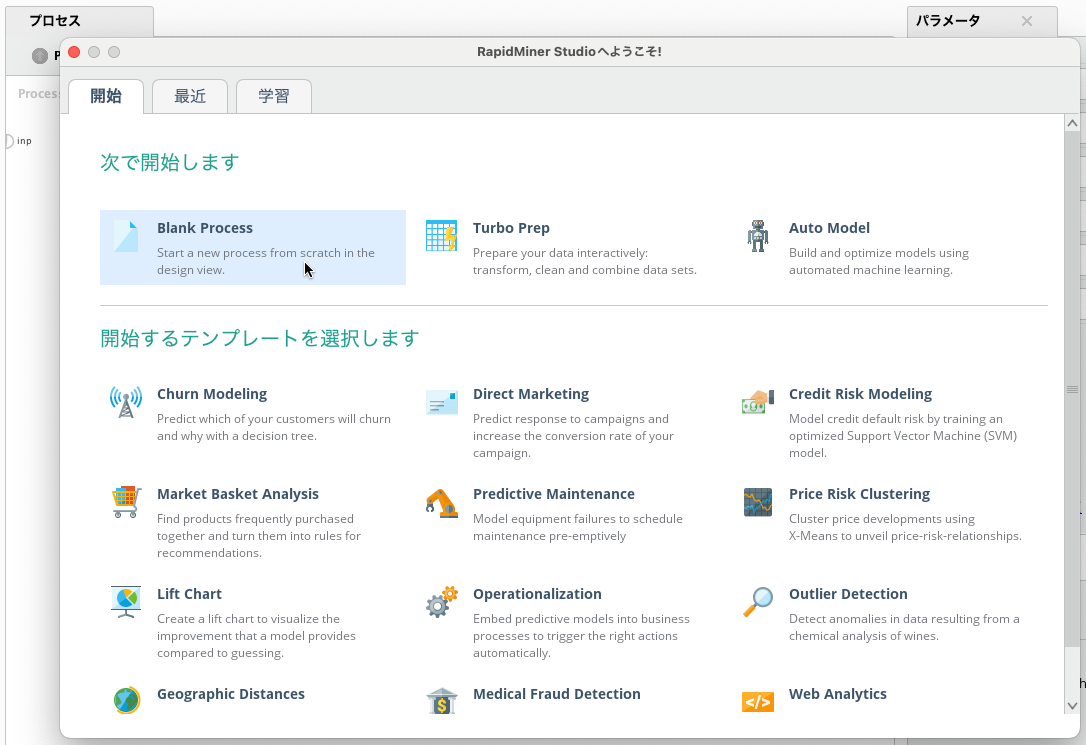Close the RapidMiner welcome dialog with red button
Screen dimensions: 1086x745
[x=74, y=52]
